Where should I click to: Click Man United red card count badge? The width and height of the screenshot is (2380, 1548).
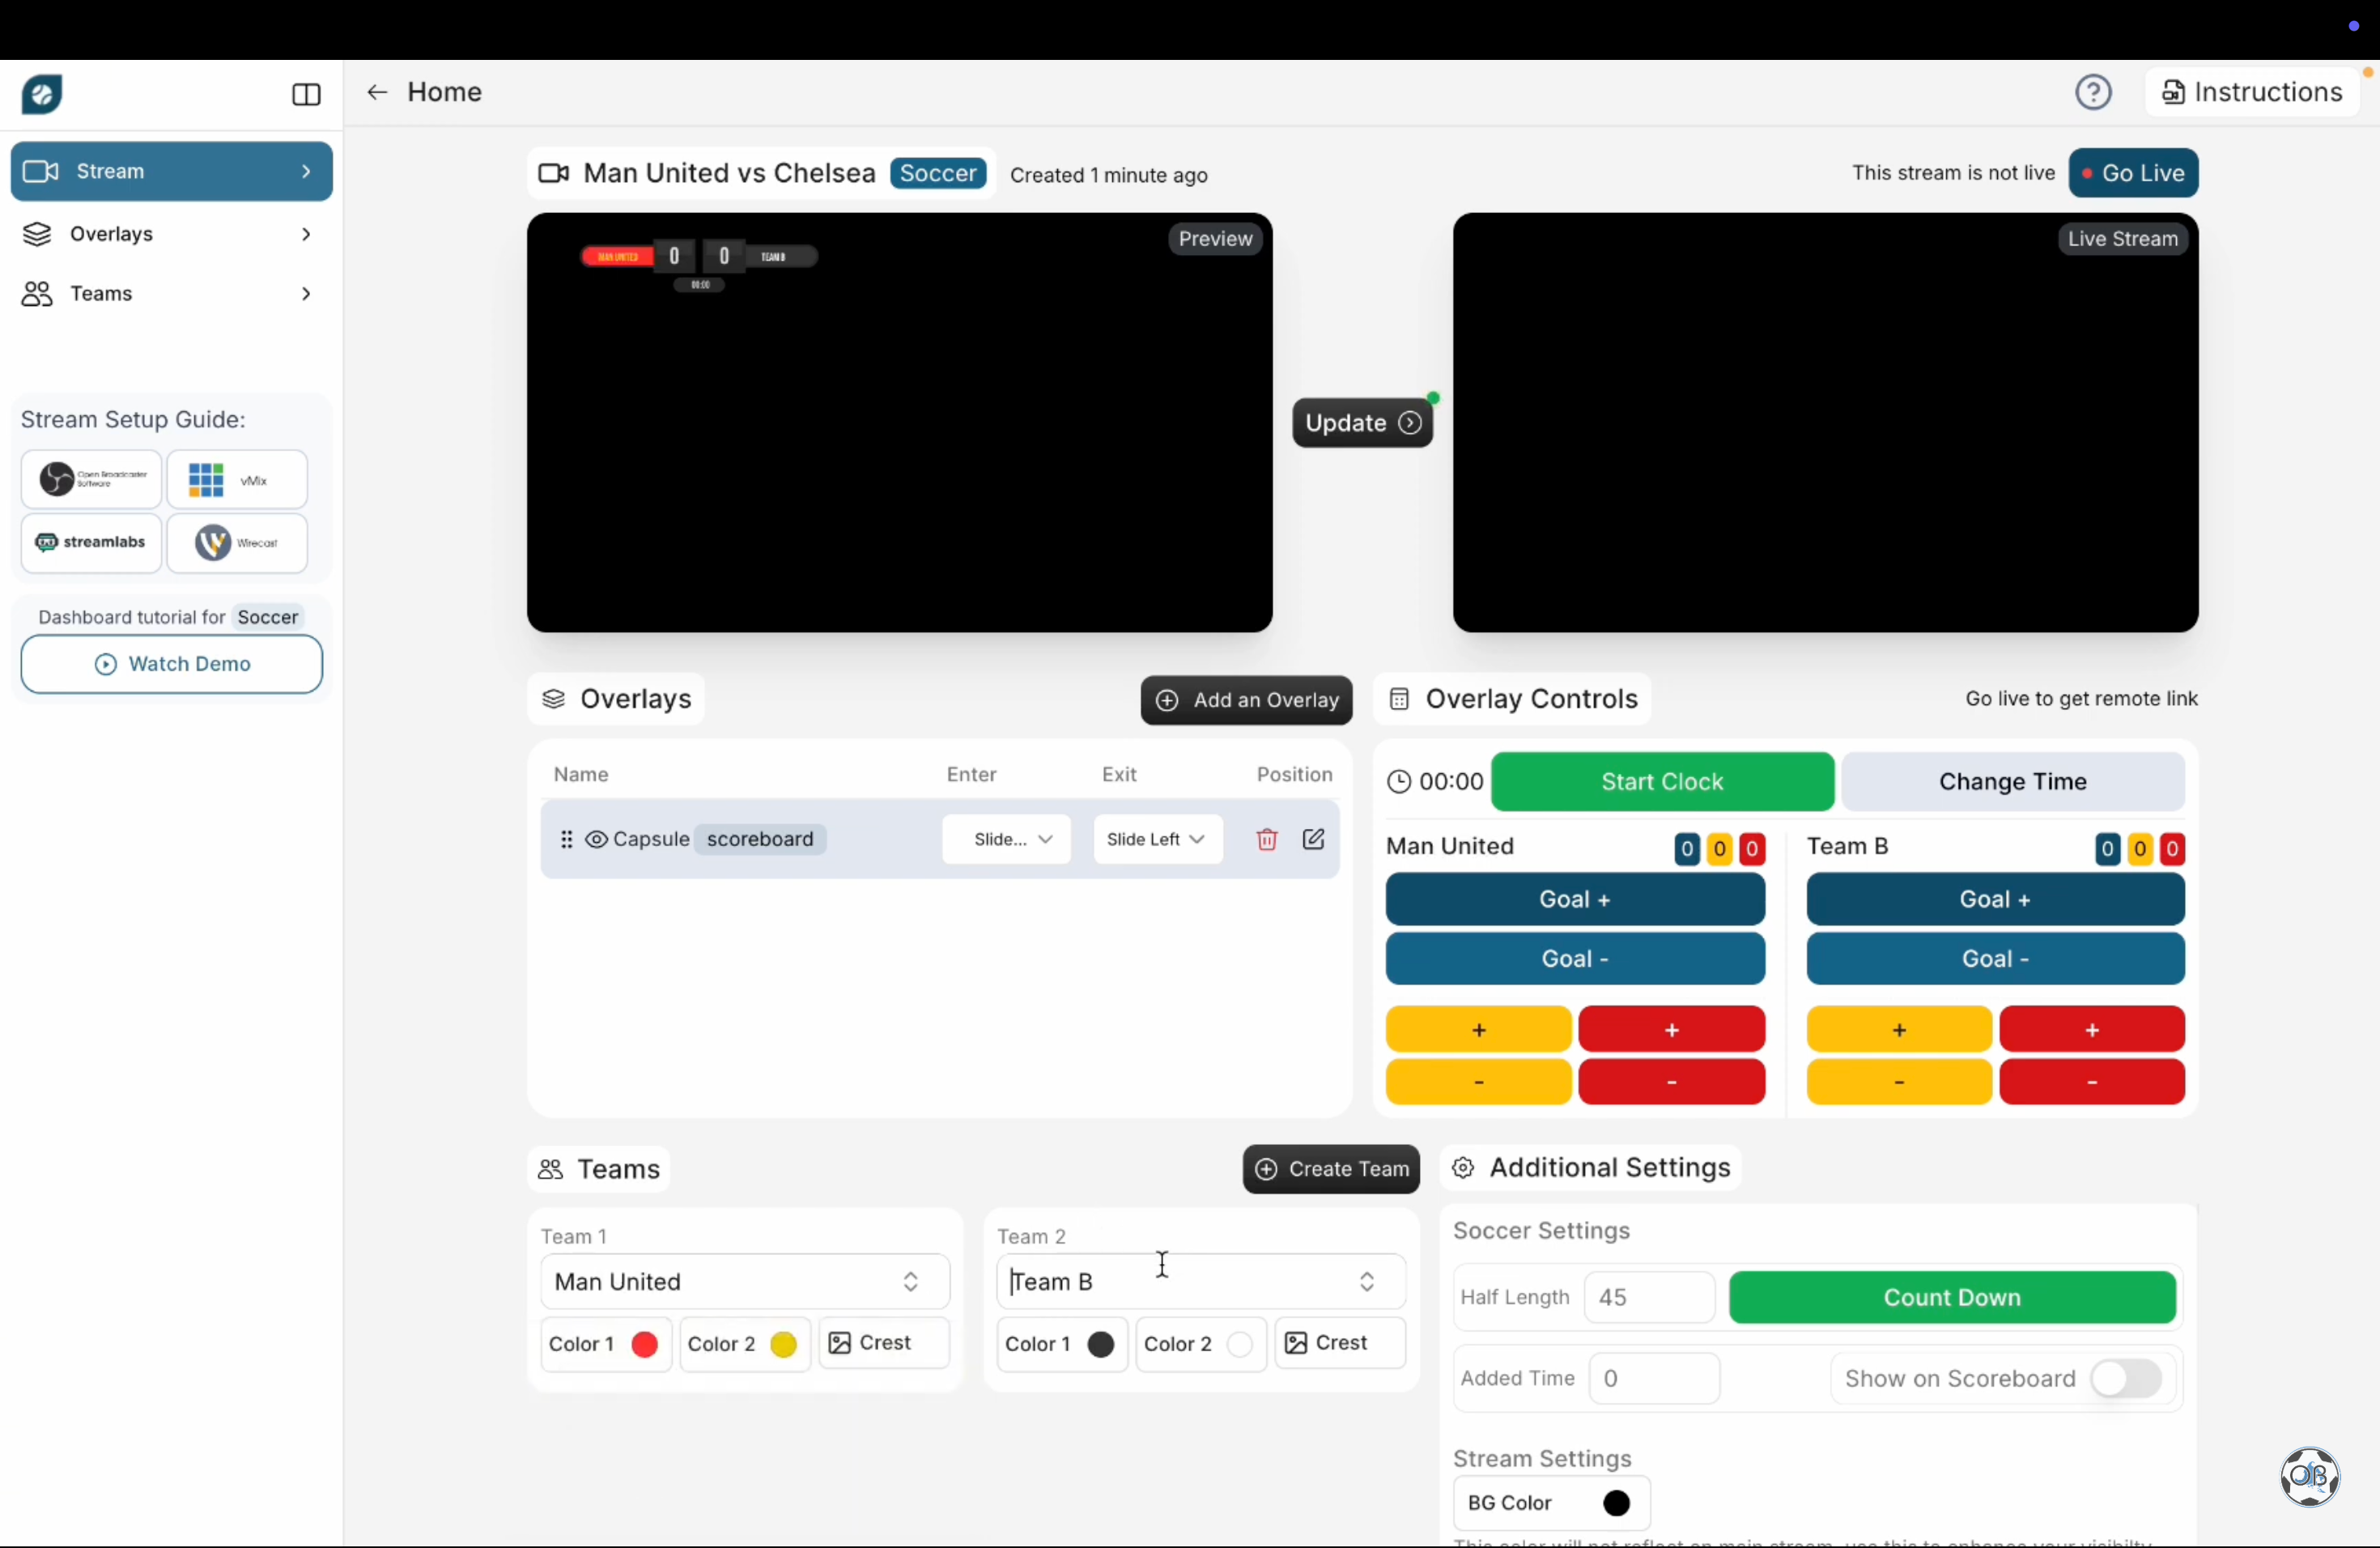(1752, 850)
